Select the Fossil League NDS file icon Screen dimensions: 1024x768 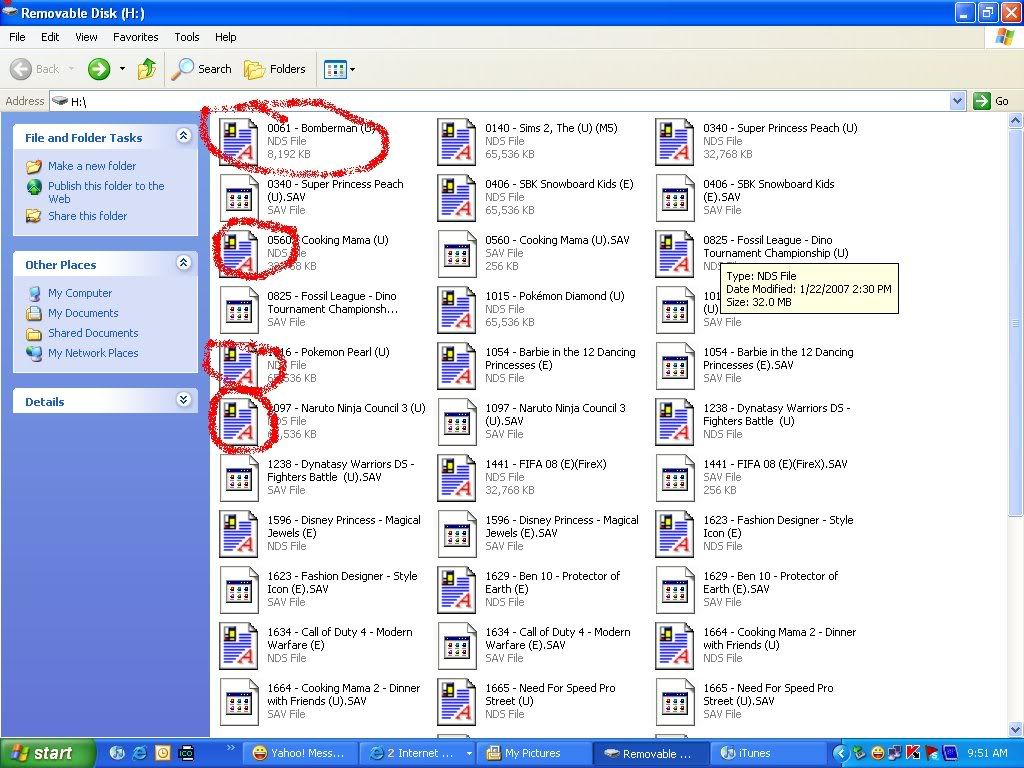[674, 253]
